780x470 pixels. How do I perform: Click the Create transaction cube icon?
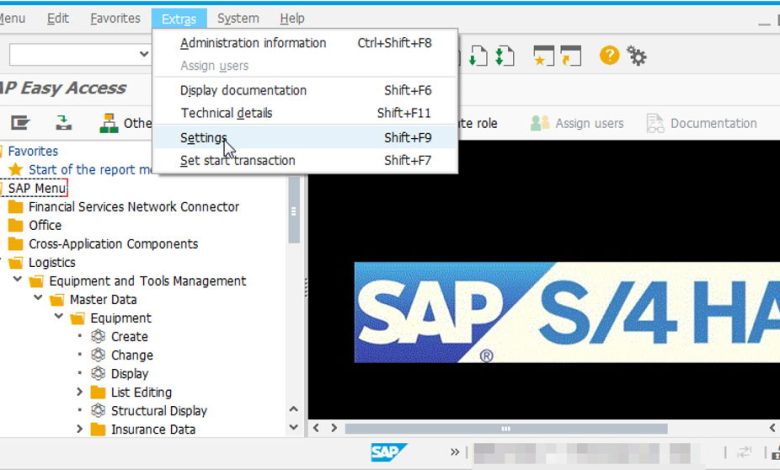(x=98, y=336)
